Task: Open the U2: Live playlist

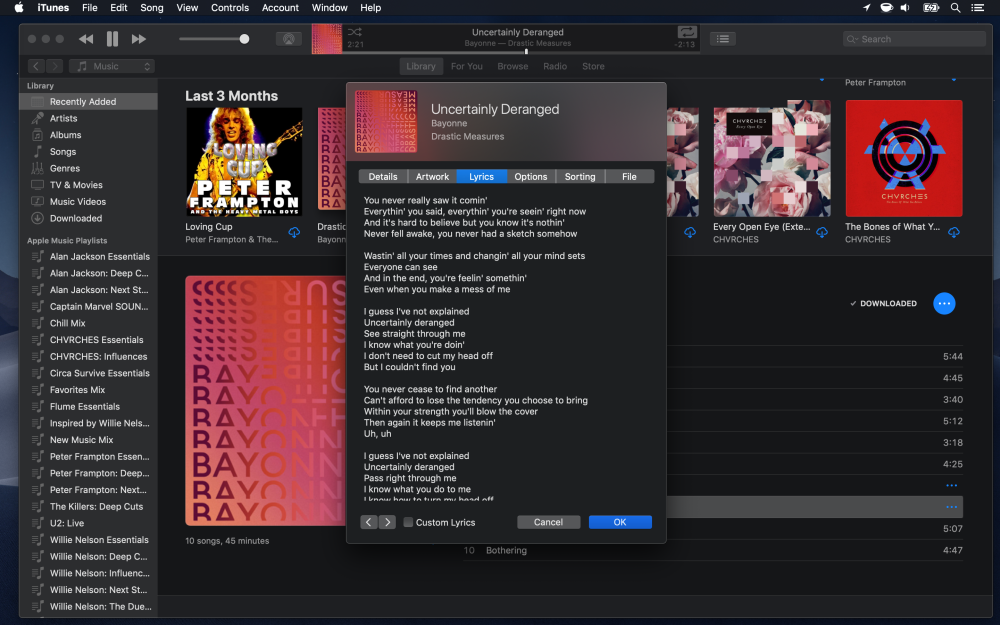Action: point(89,523)
